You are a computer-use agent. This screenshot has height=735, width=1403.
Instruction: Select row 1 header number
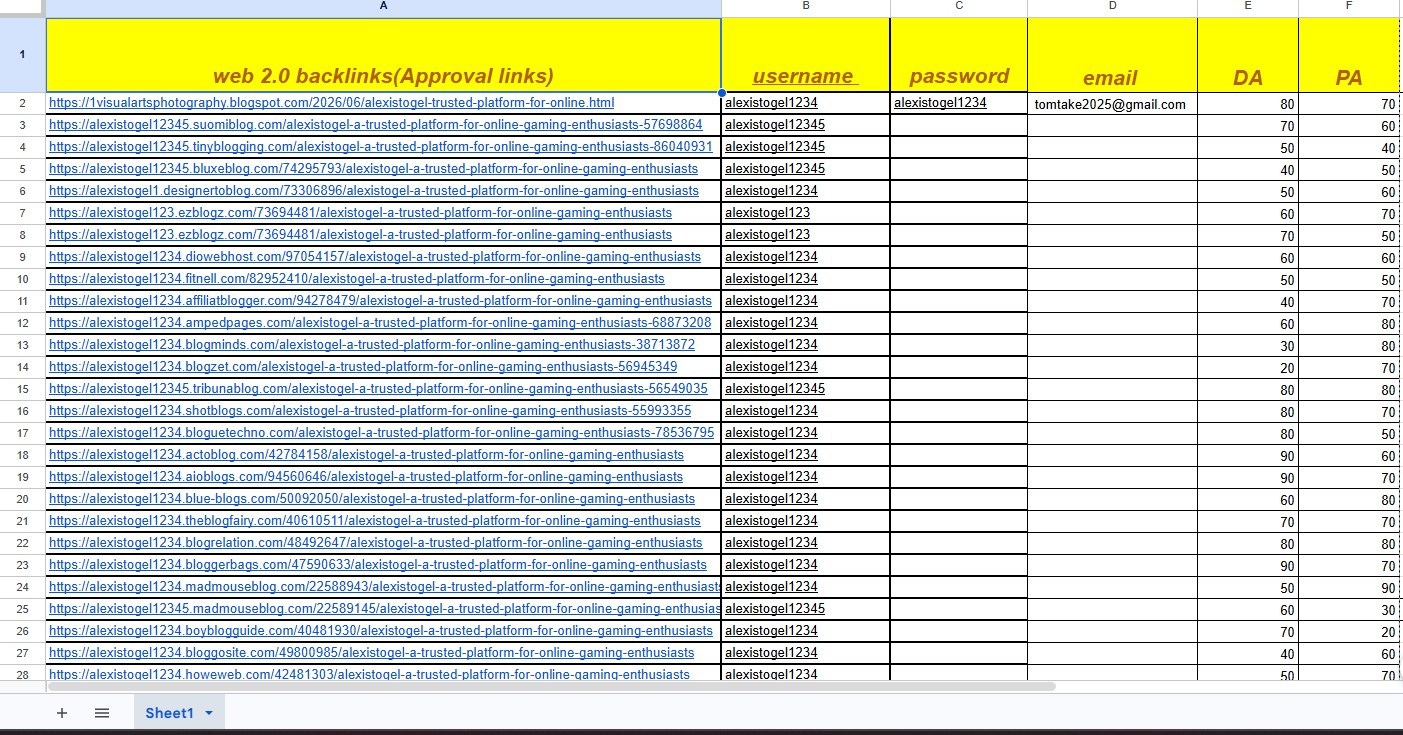23,55
